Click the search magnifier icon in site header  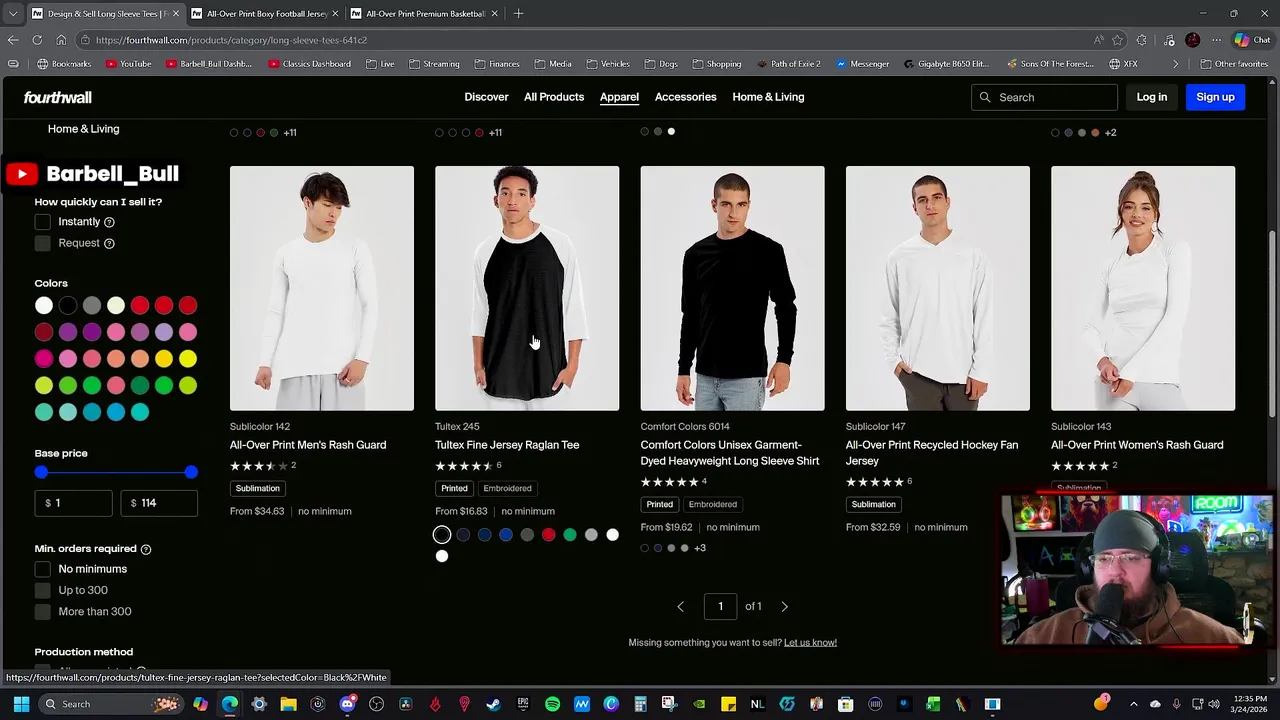click(x=985, y=97)
